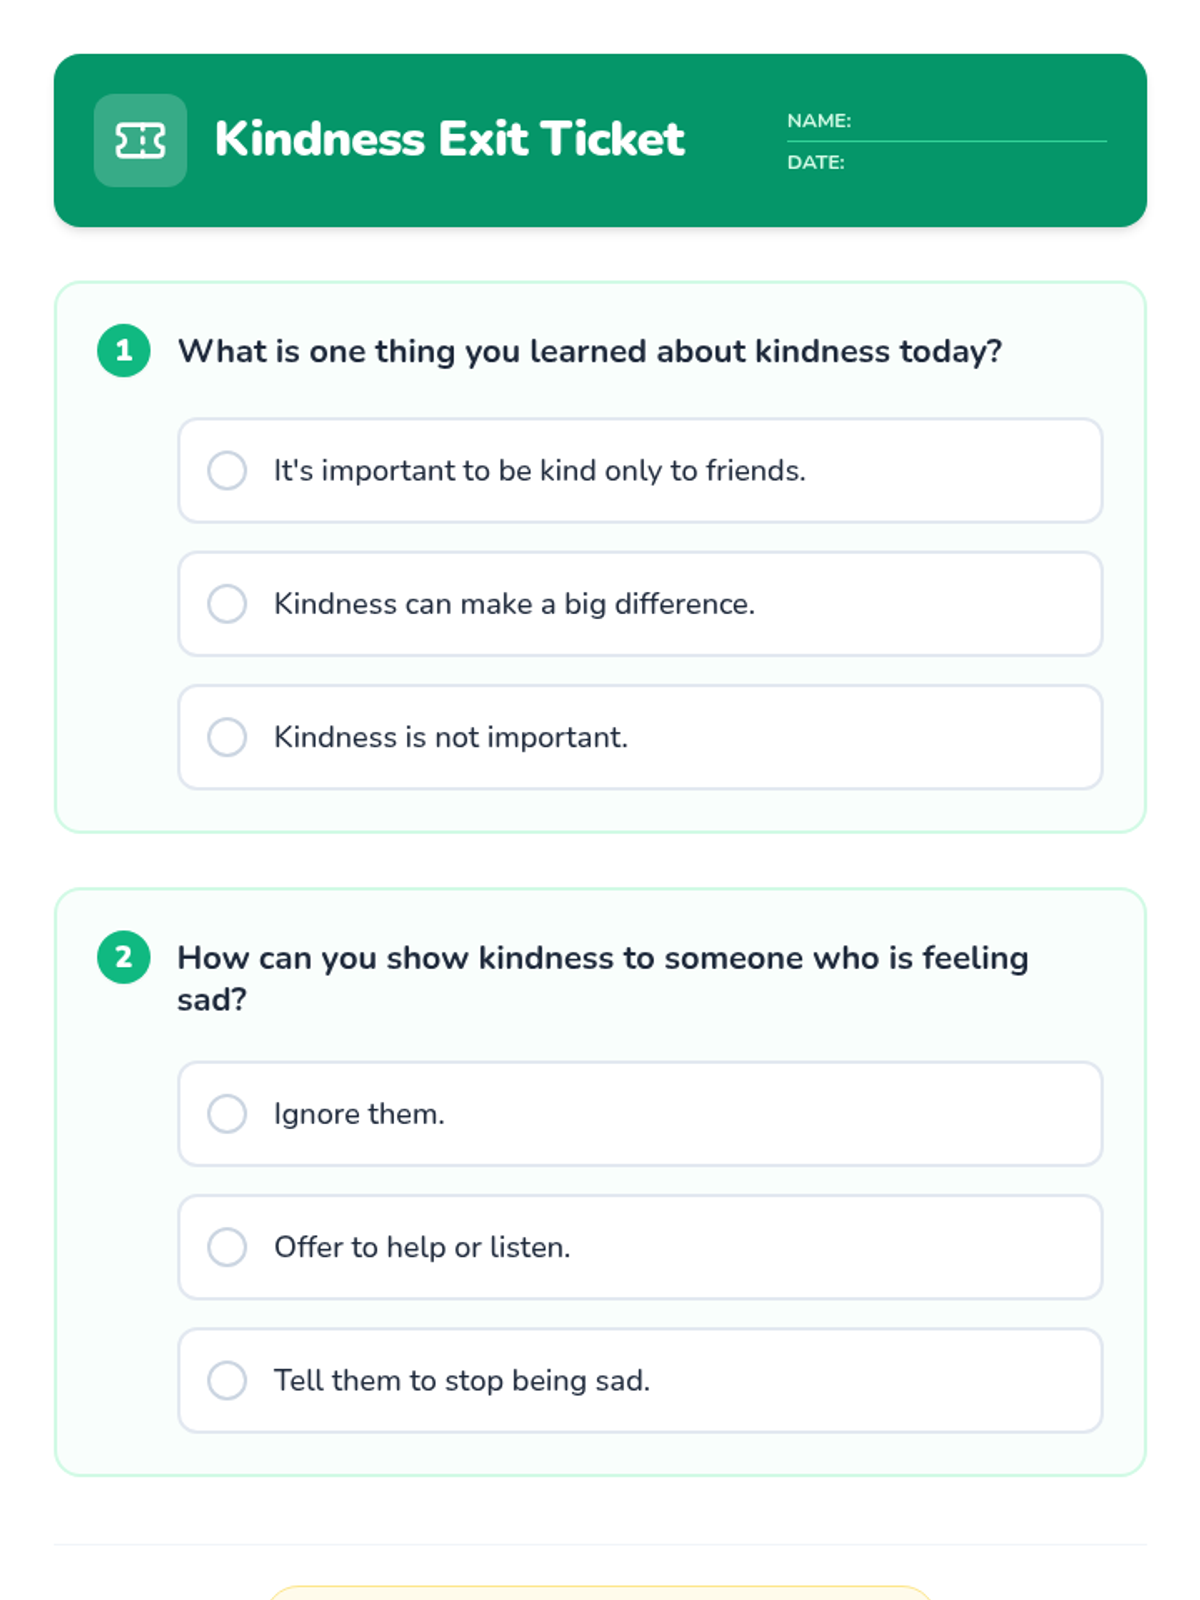This screenshot has width=1200, height=1600.
Task: Click question 1 heading text
Action: pos(589,351)
